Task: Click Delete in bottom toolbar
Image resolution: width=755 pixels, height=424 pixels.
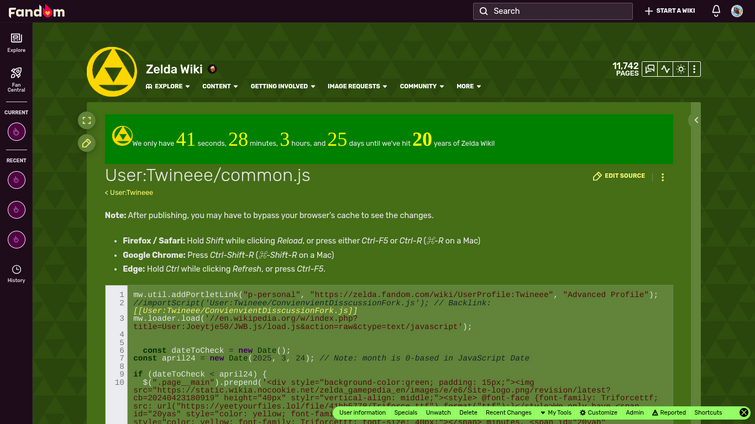Action: [x=468, y=412]
